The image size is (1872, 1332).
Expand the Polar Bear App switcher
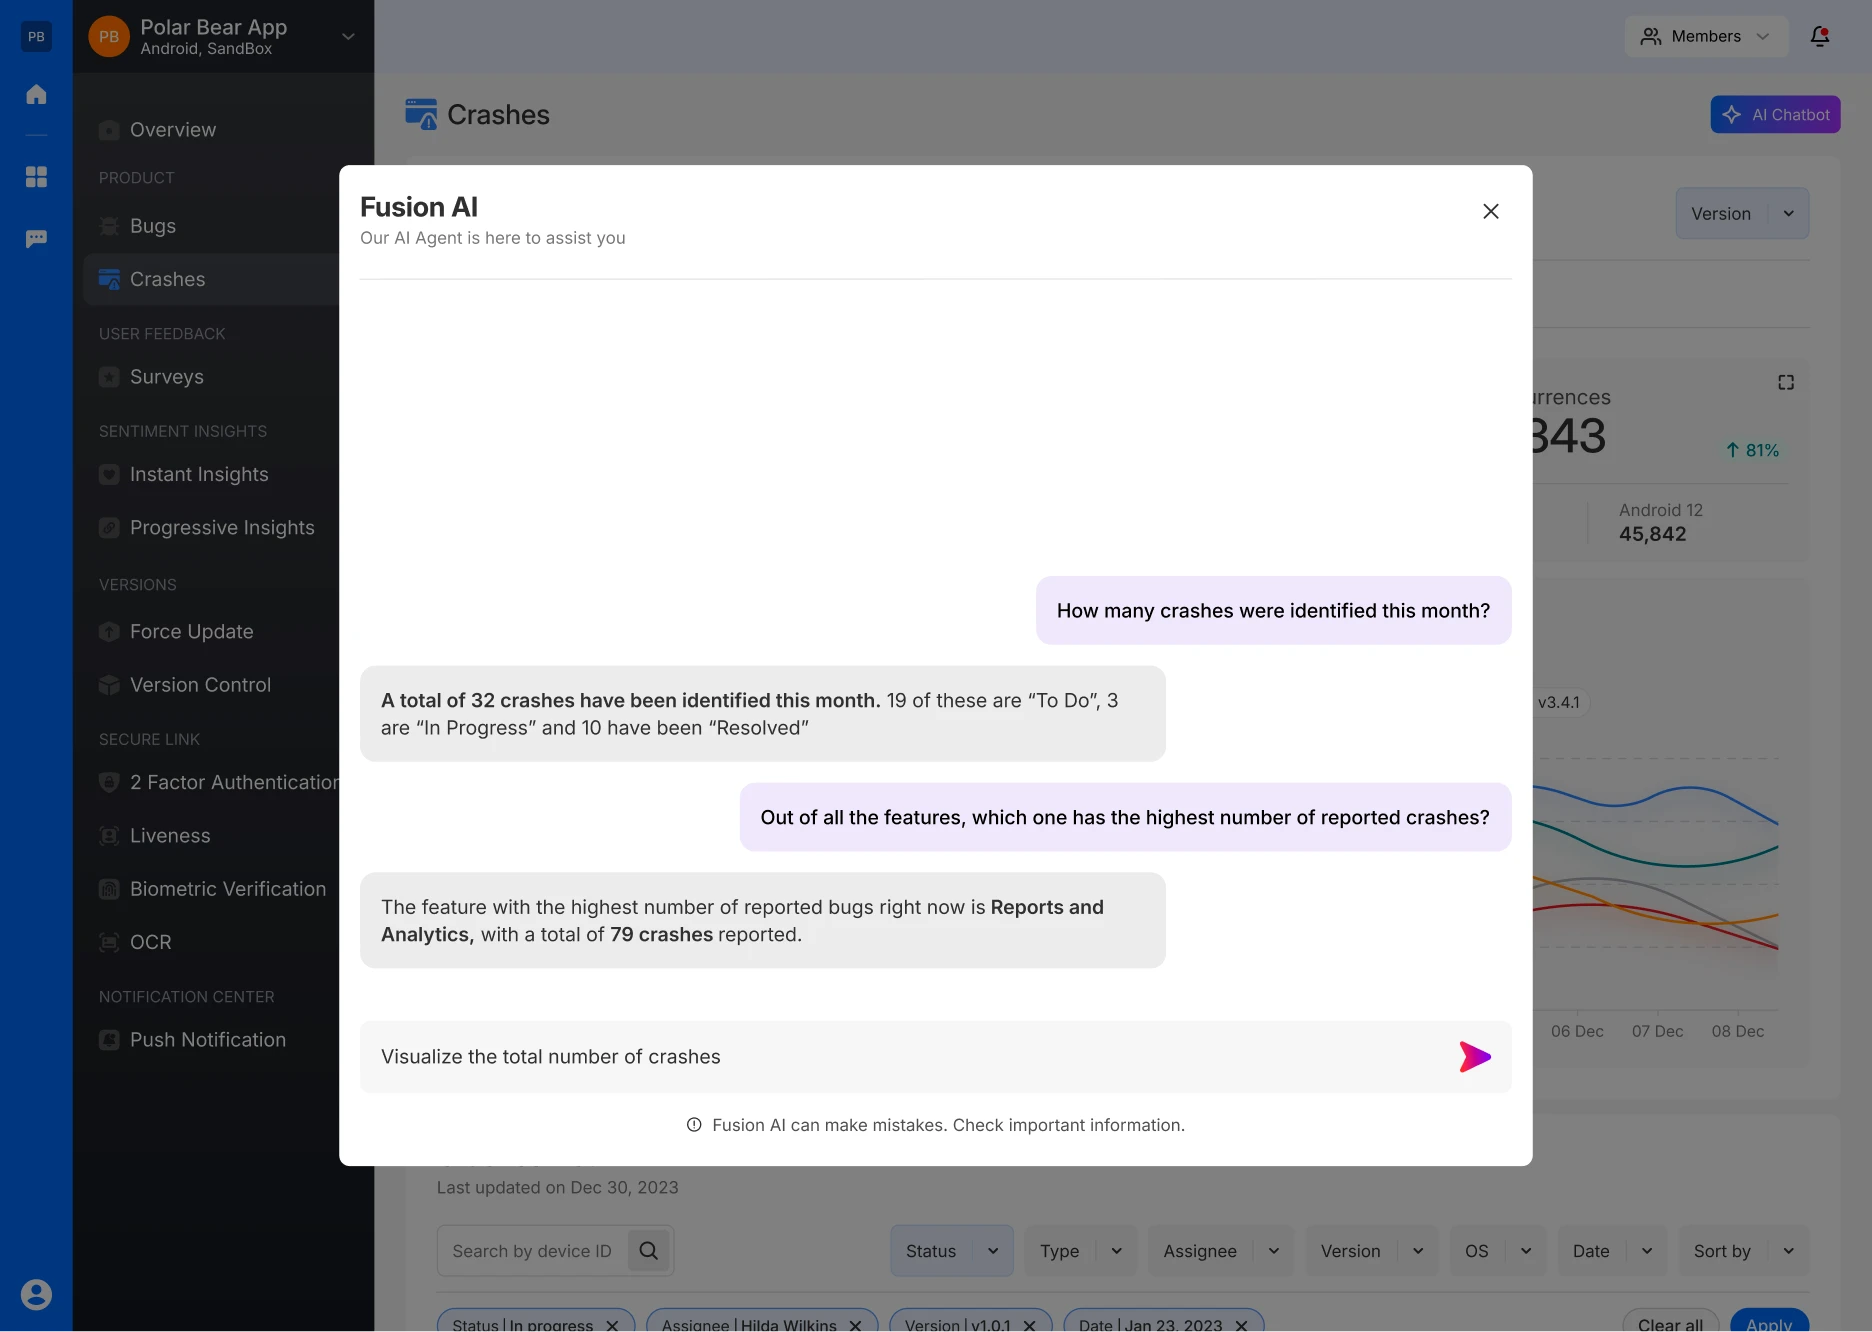(x=348, y=36)
